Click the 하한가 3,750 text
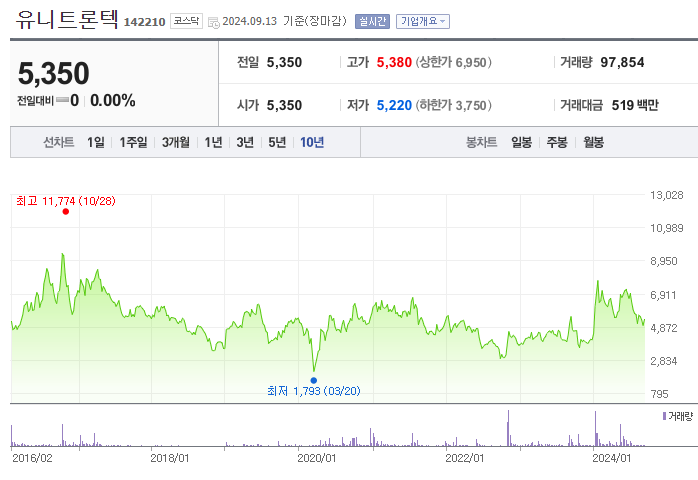The width and height of the screenshot is (698, 480). (x=454, y=106)
